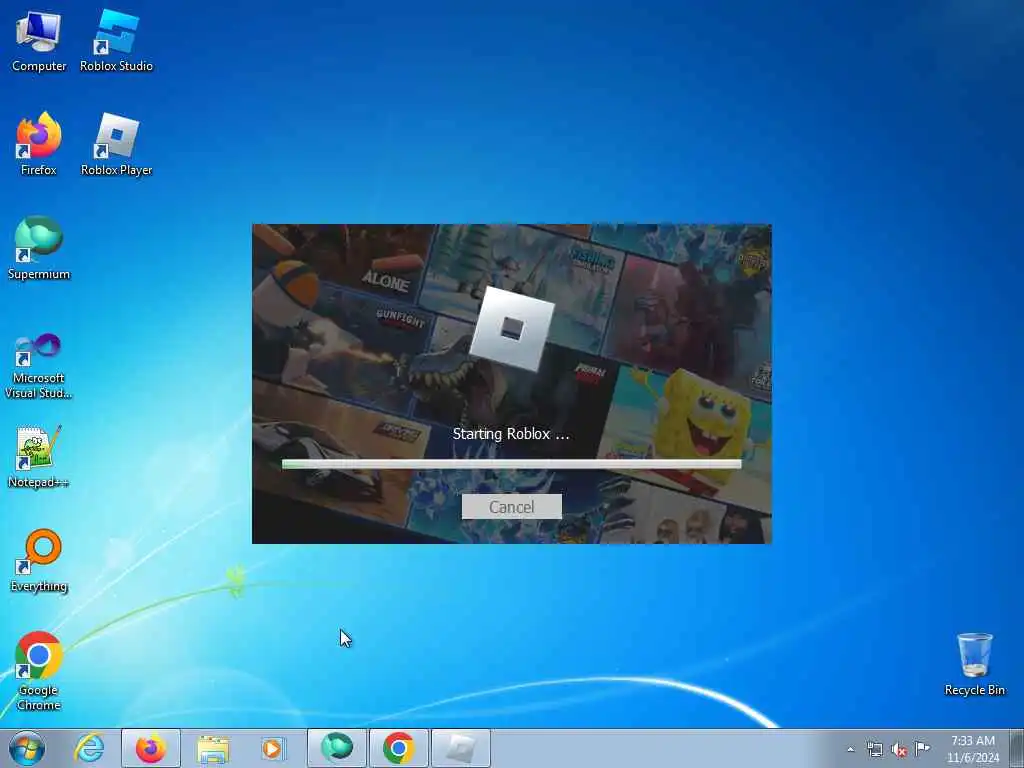Switch to Roblox taskbar button
Image resolution: width=1024 pixels, height=768 pixels.
click(x=461, y=748)
